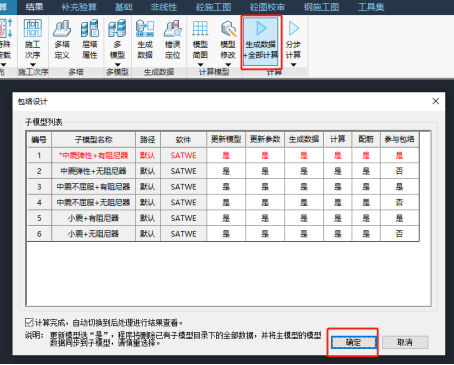Viewport: 454px width, 365px height.
Task: Click the 取消 button
Action: coord(405,342)
